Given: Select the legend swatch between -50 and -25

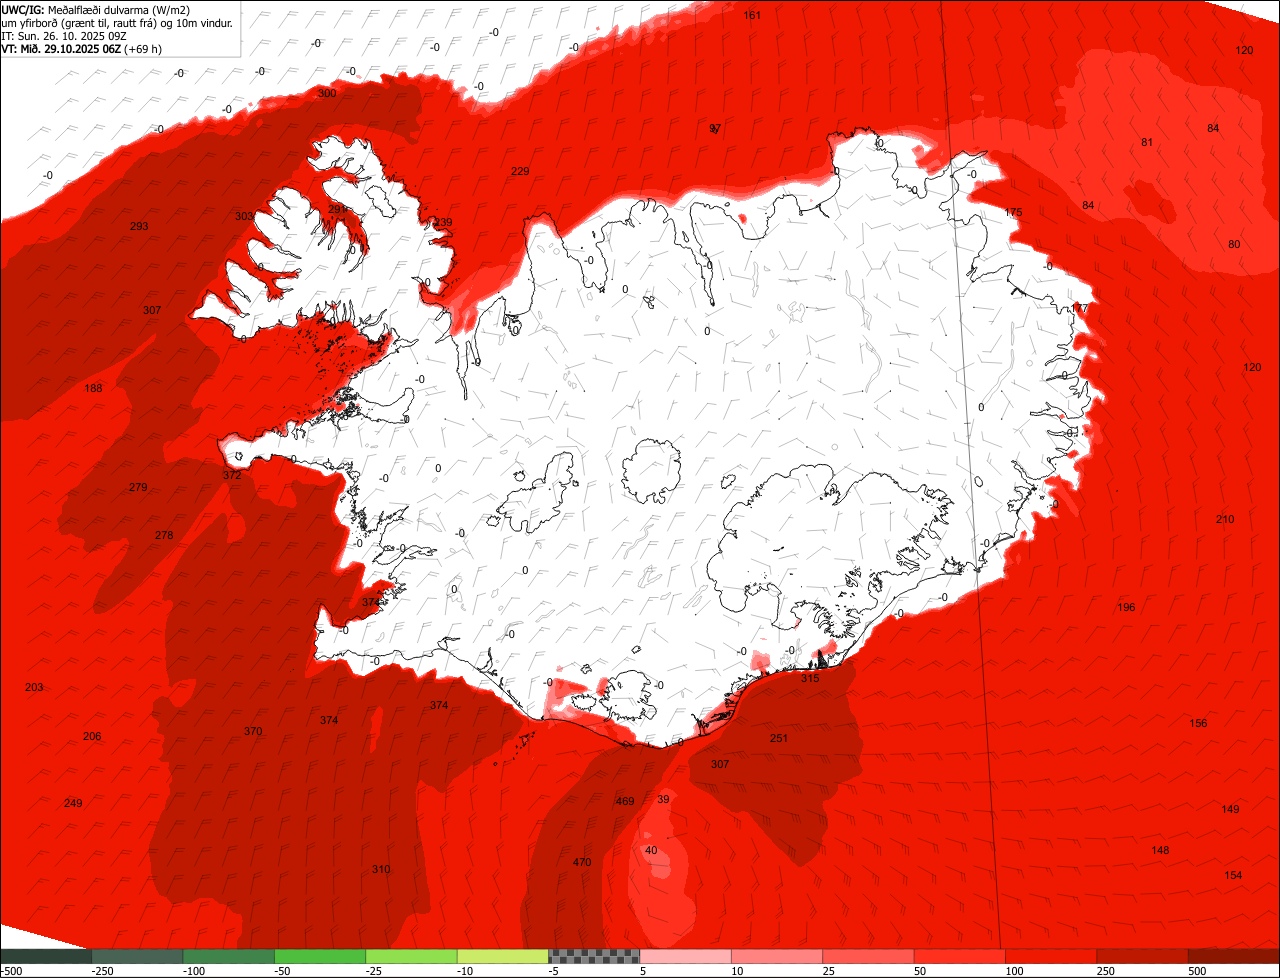Looking at the screenshot, I should [x=320, y=956].
